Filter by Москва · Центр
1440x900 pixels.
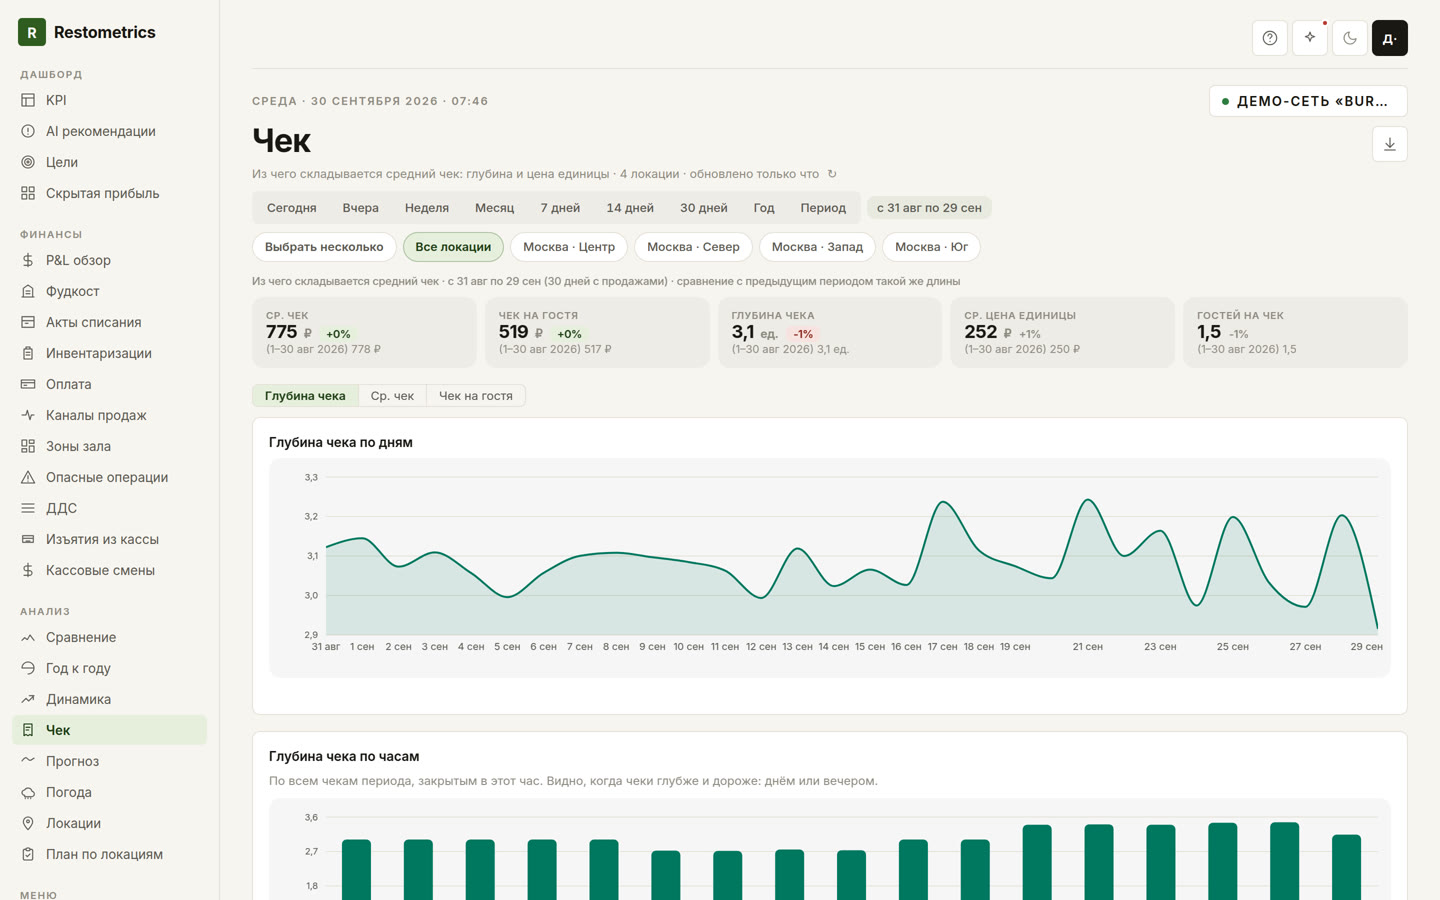[569, 247]
